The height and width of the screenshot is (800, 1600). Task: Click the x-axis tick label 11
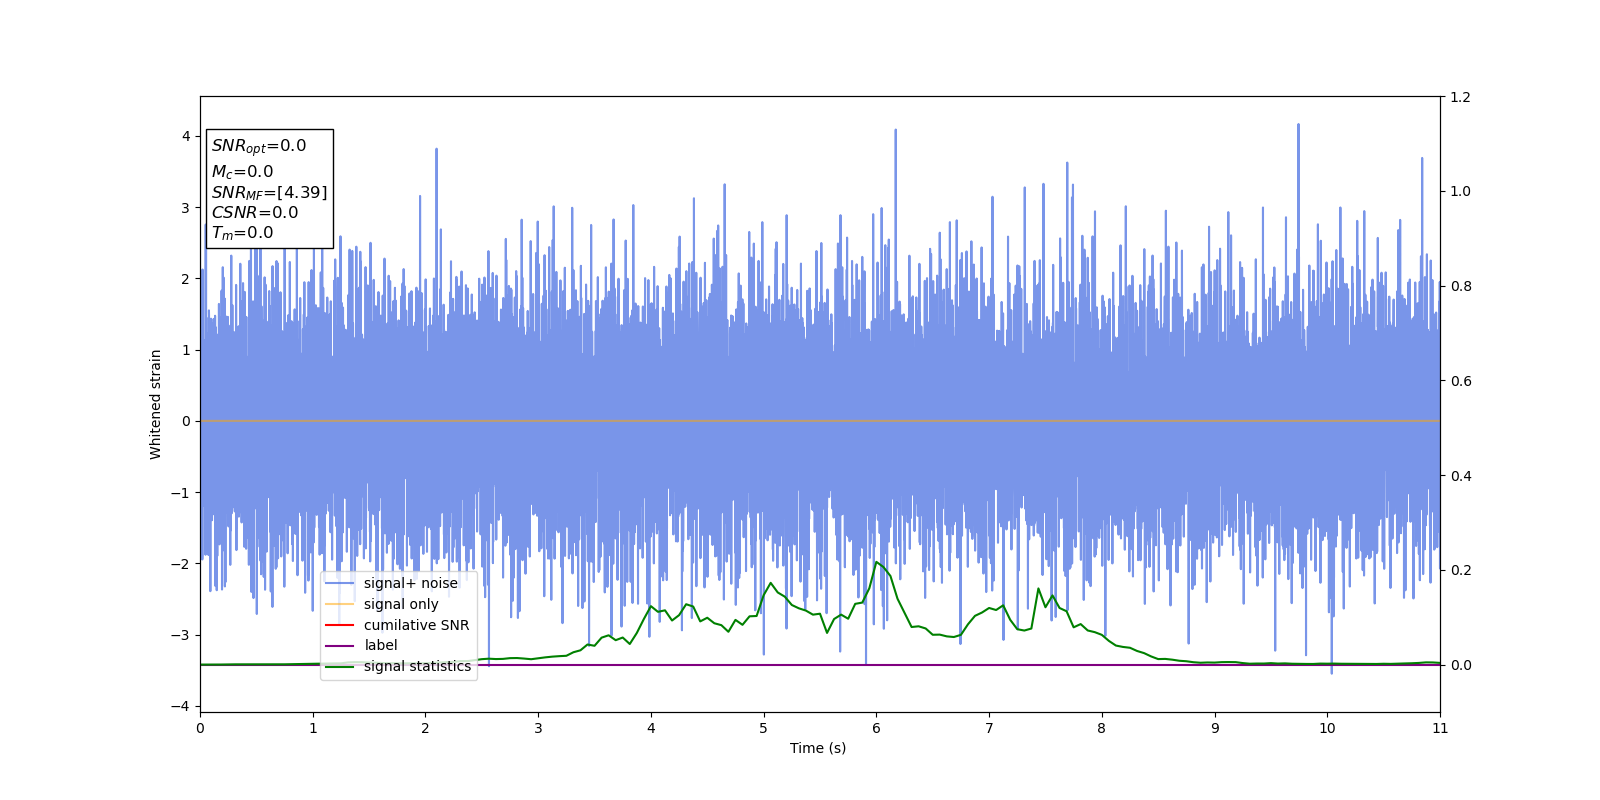[x=1440, y=728]
